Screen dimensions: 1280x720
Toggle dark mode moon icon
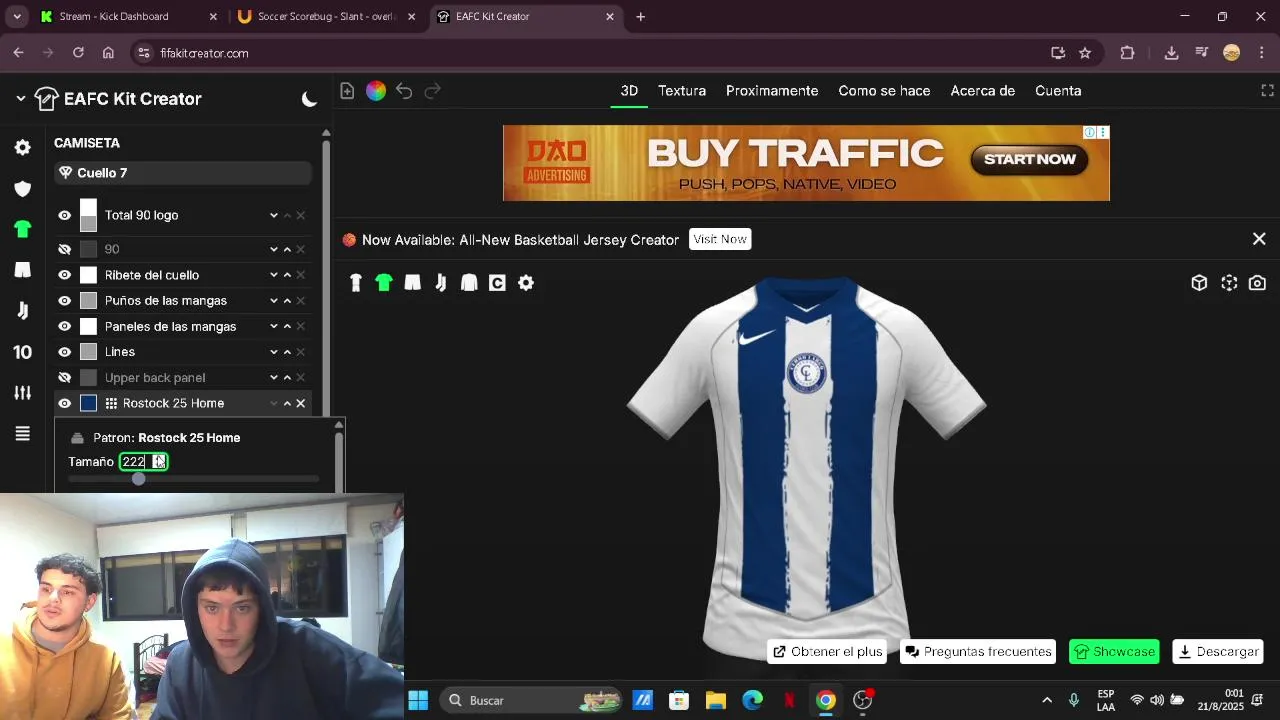pos(309,99)
